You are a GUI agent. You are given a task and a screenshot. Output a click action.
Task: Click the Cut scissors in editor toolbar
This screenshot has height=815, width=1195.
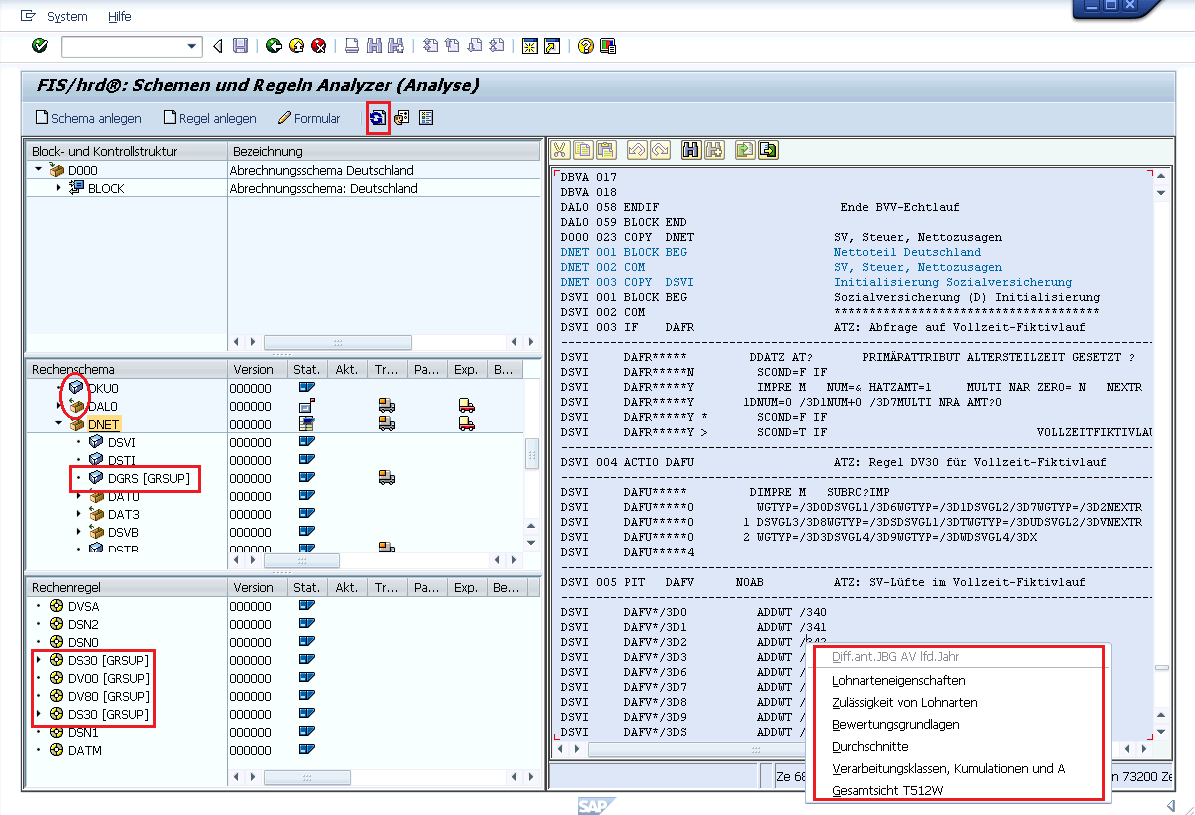[x=560, y=150]
